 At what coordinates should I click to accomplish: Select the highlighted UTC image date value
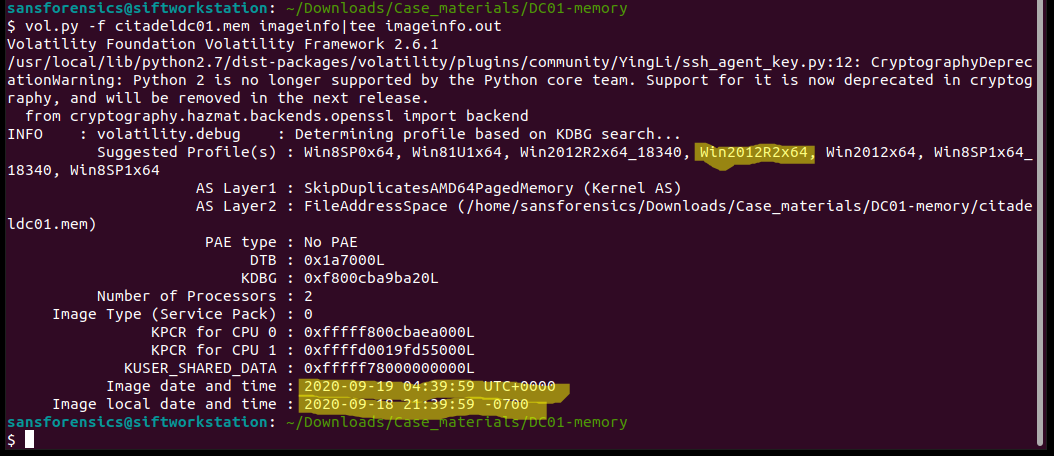pyautogui.click(x=430, y=387)
